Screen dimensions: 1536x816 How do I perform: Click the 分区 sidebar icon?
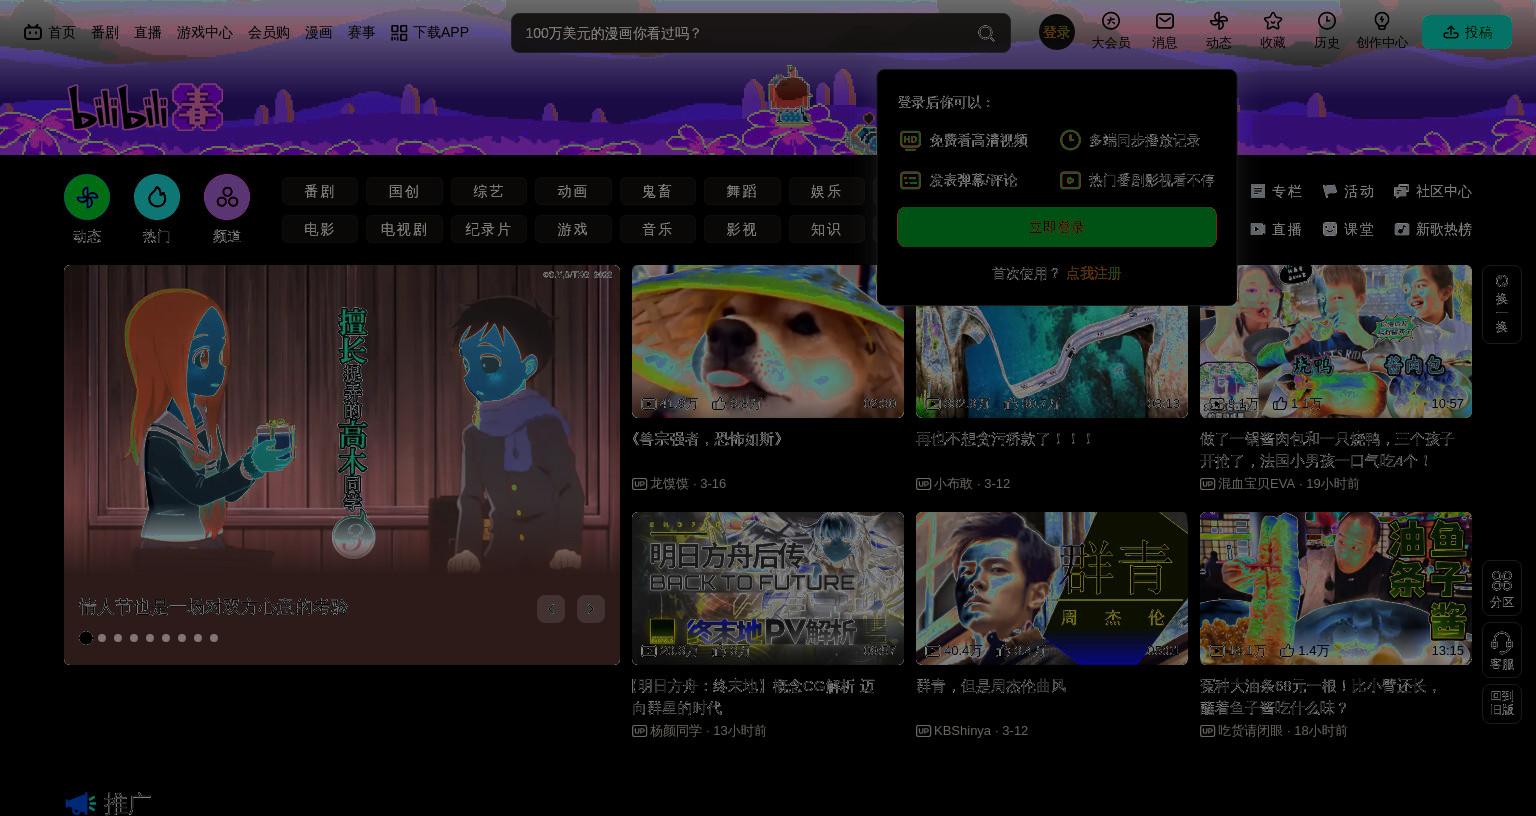1502,588
